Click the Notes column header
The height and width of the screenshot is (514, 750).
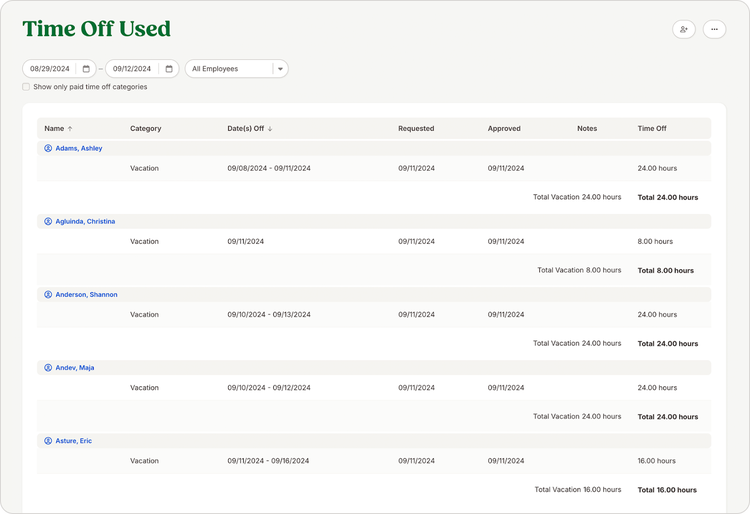587,129
